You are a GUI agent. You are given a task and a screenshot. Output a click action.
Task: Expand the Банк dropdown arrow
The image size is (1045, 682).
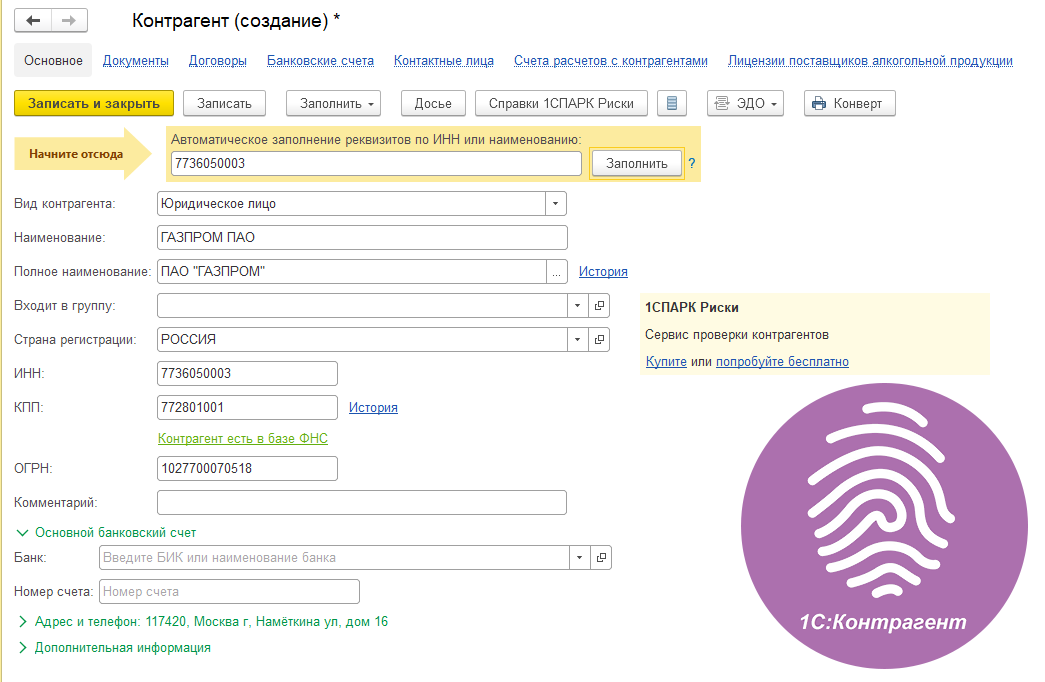click(579, 557)
